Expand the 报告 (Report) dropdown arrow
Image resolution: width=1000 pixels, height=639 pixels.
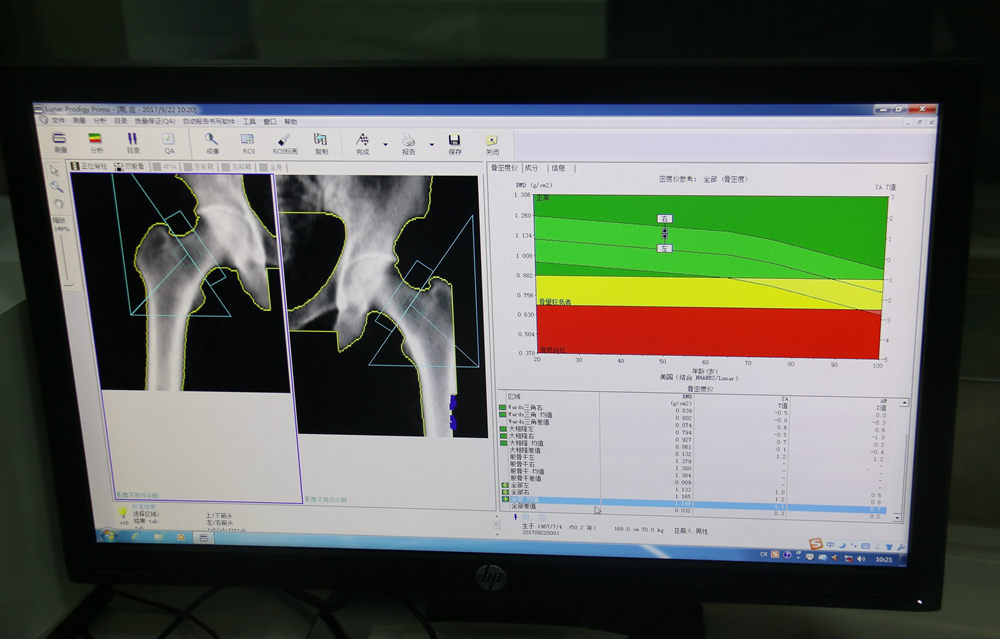click(x=432, y=145)
